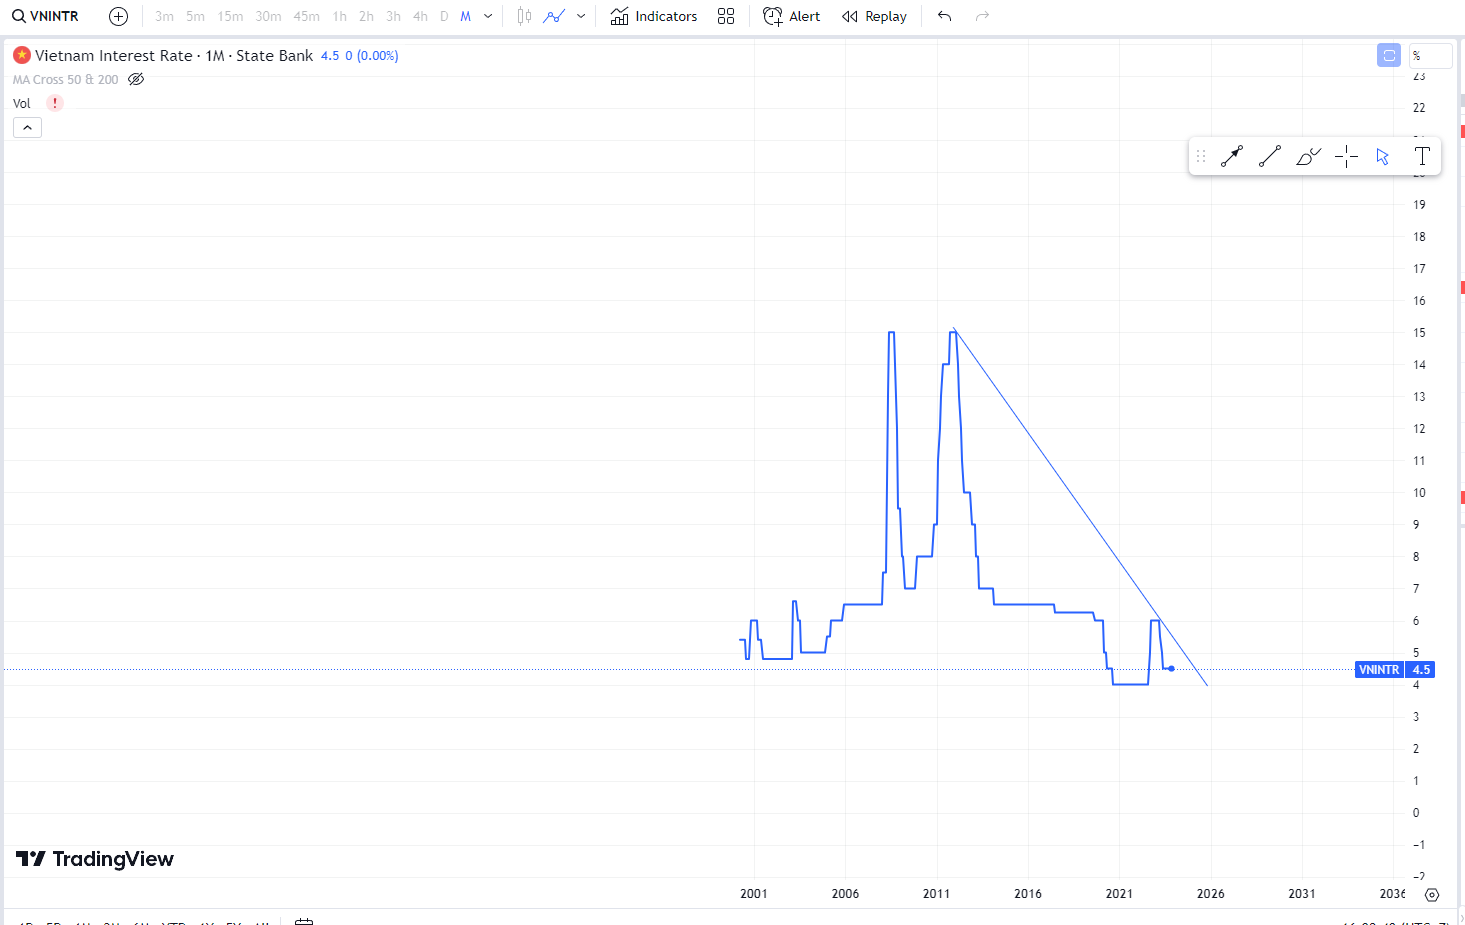
Task: Expand the chart style dropdown arrow
Action: (581, 16)
